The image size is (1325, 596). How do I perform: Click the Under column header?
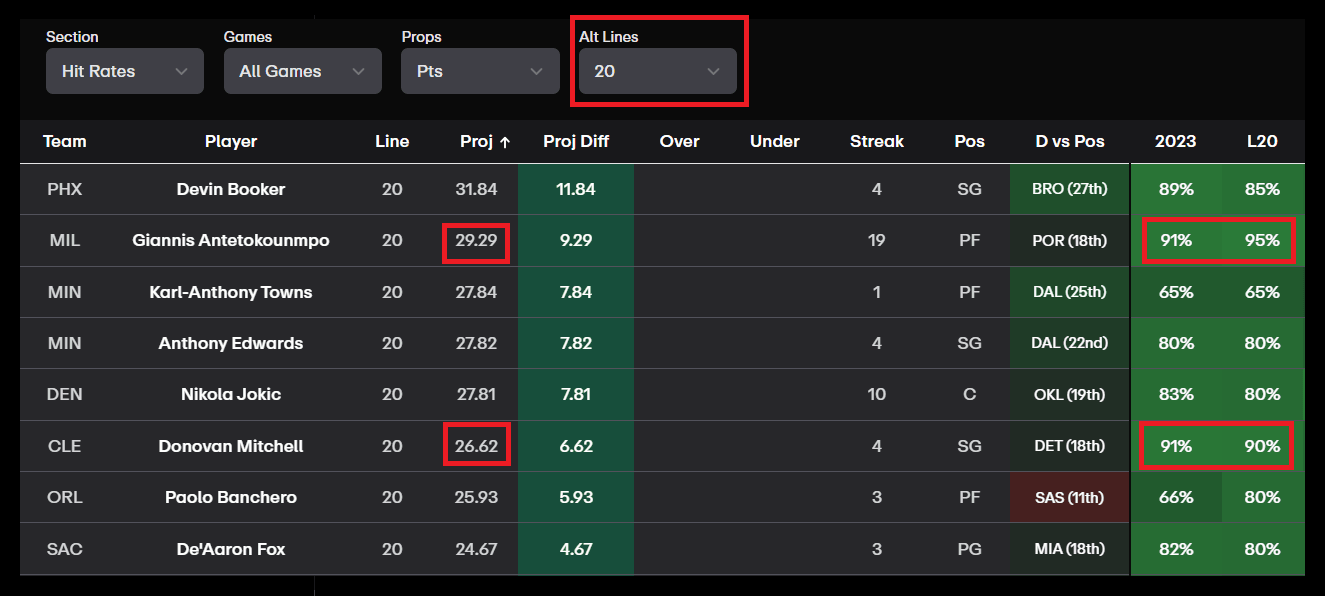(x=774, y=142)
